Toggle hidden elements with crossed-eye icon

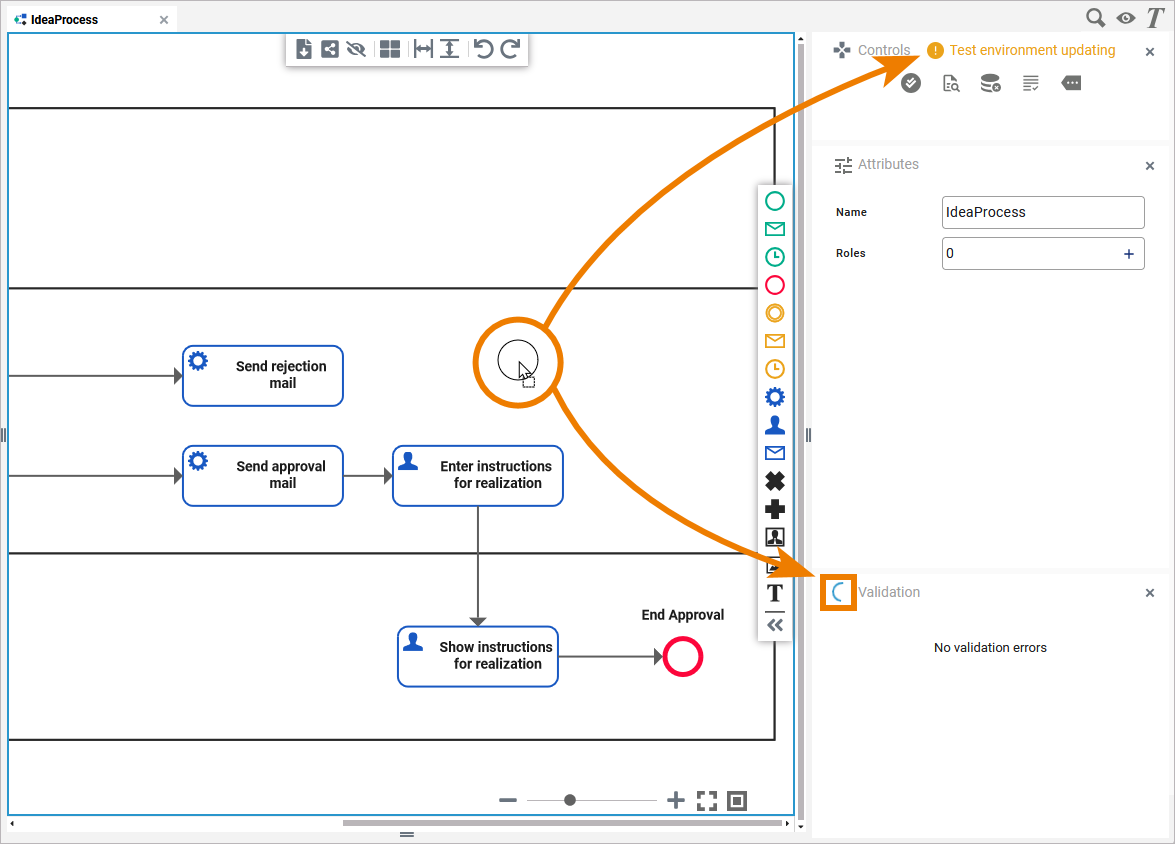(356, 49)
